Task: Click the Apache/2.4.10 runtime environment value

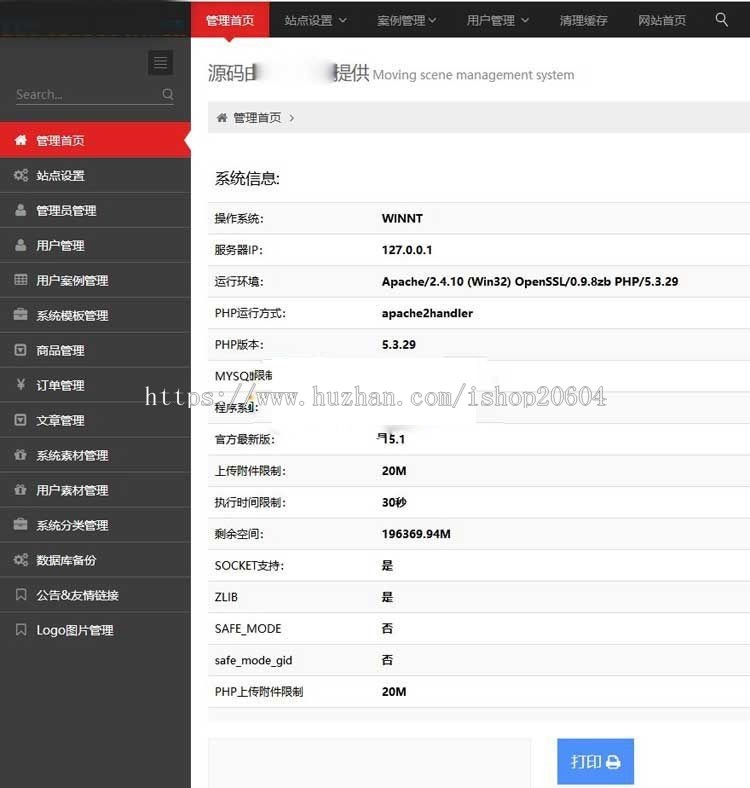Action: point(530,281)
